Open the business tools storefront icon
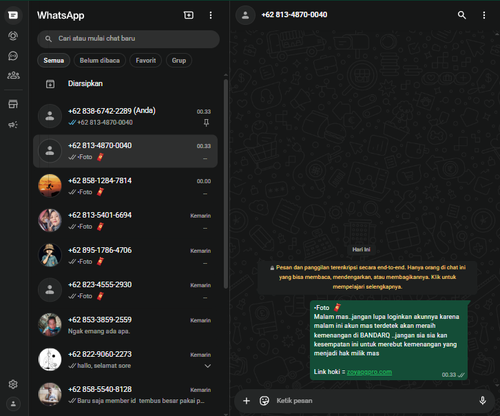This screenshot has width=500, height=416. click(x=13, y=104)
